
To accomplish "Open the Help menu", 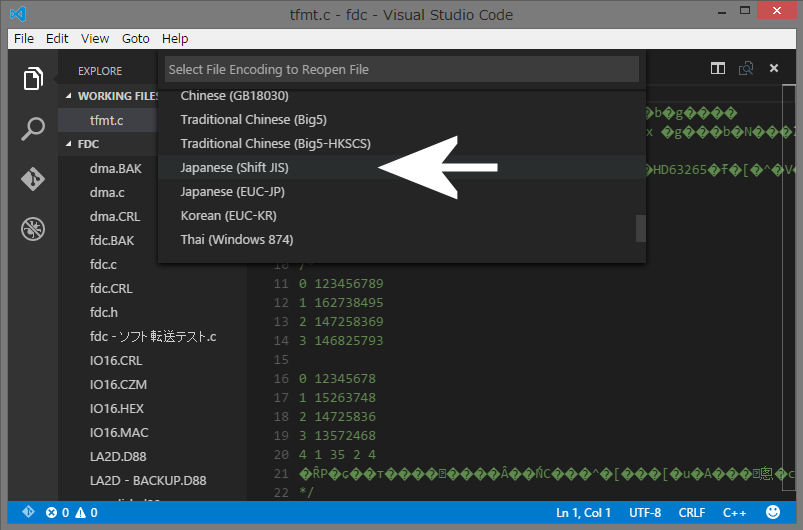I will click(175, 38).
